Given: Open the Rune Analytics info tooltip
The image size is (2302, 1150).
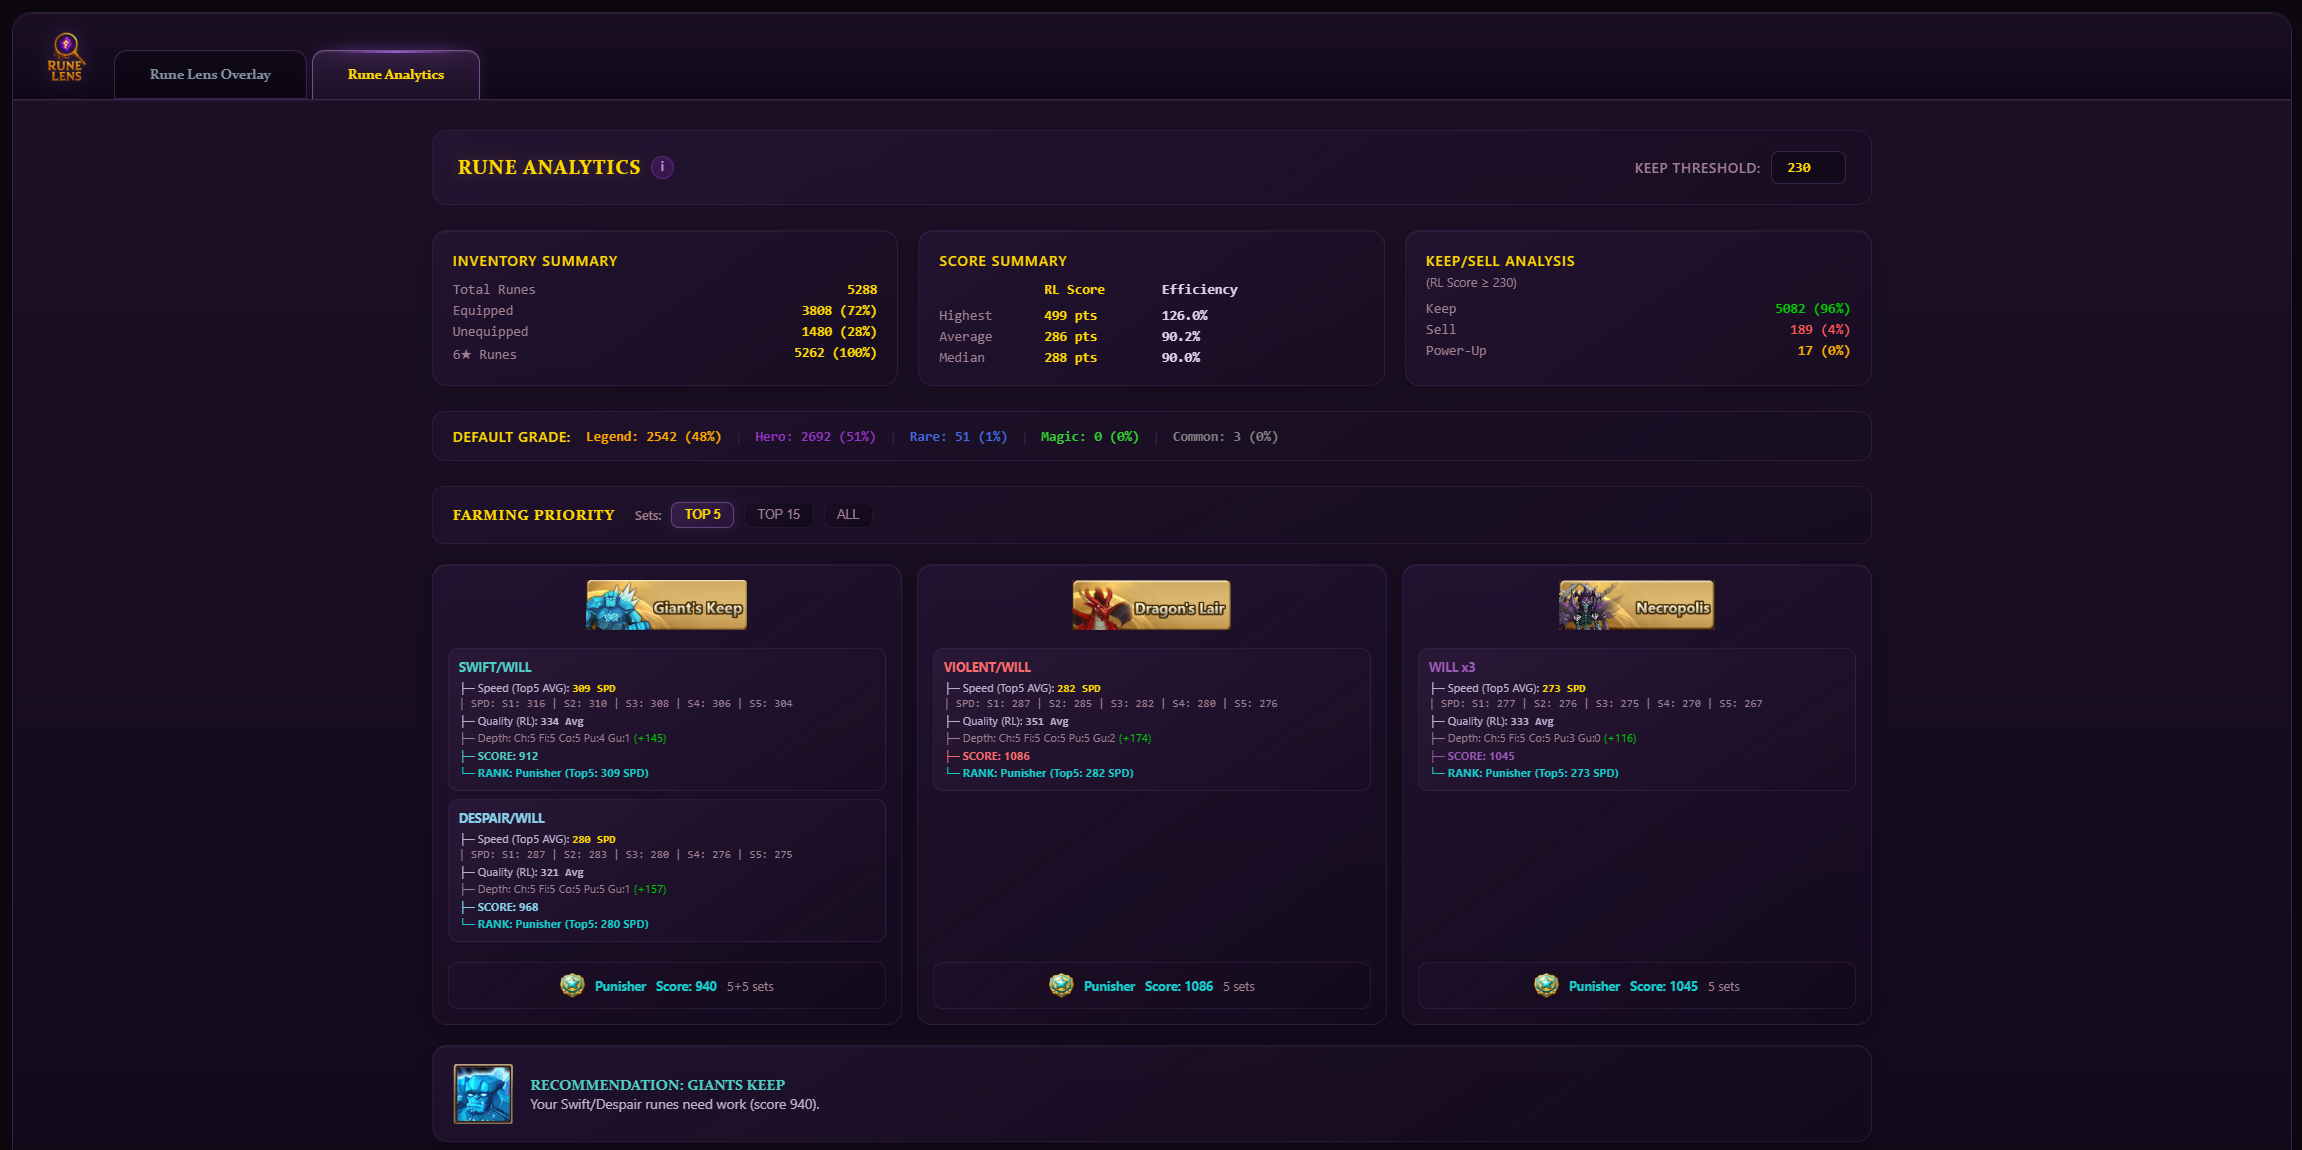Looking at the screenshot, I should [662, 167].
